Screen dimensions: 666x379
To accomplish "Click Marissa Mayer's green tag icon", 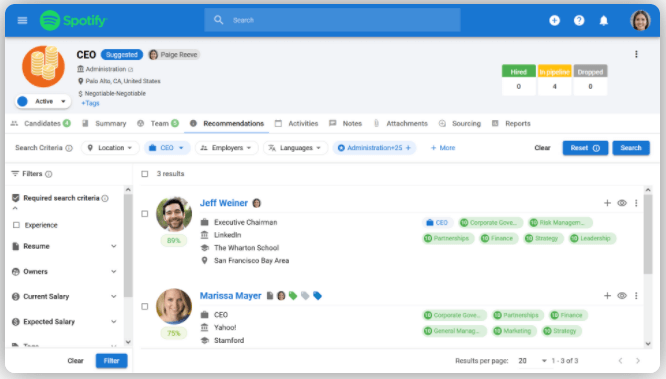I will tap(293, 295).
